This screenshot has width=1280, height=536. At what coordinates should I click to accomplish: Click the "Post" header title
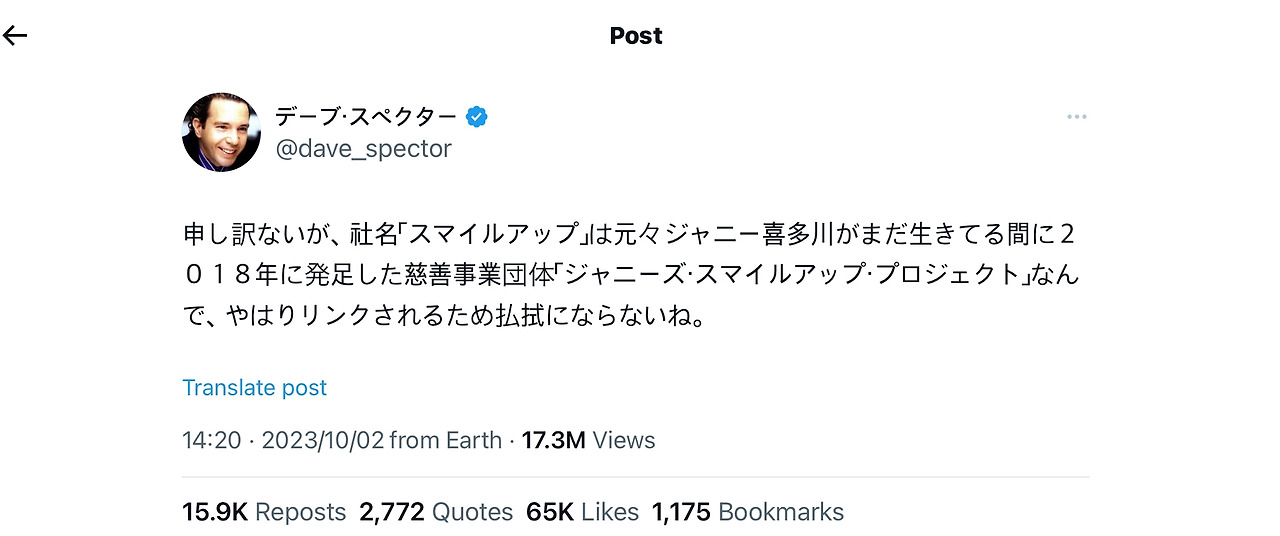coord(636,36)
